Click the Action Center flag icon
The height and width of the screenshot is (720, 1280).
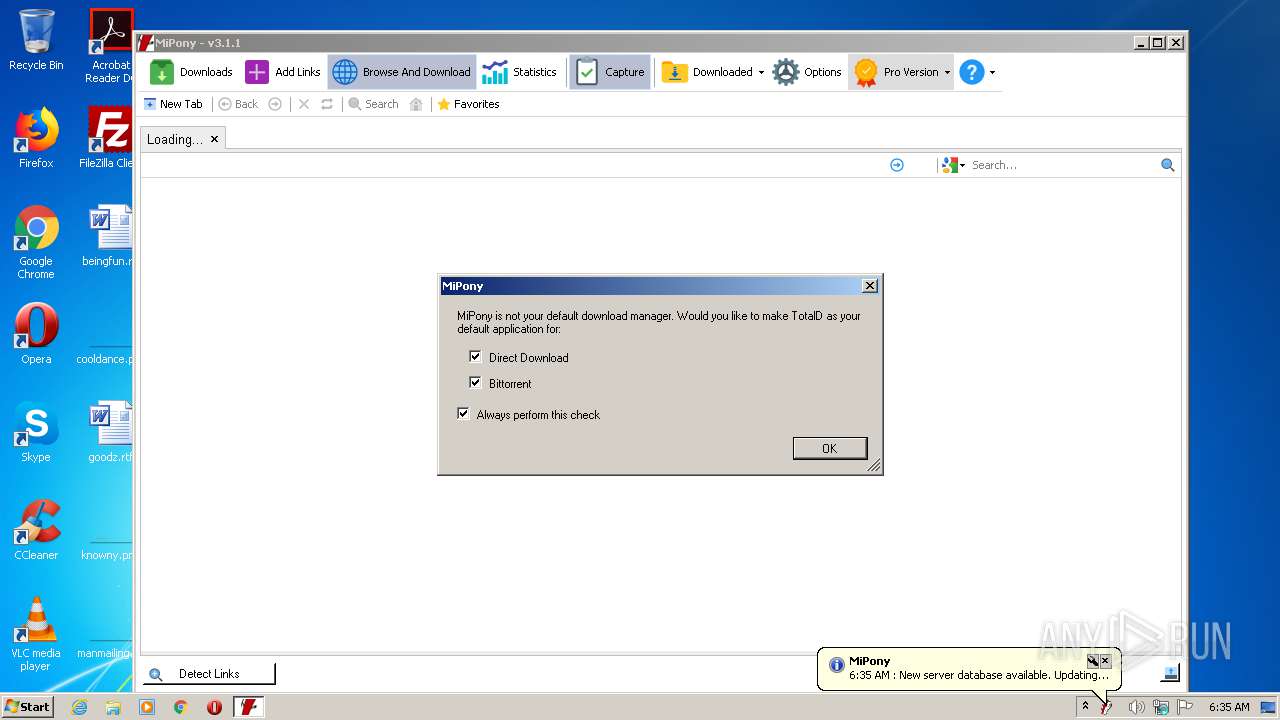click(1185, 707)
